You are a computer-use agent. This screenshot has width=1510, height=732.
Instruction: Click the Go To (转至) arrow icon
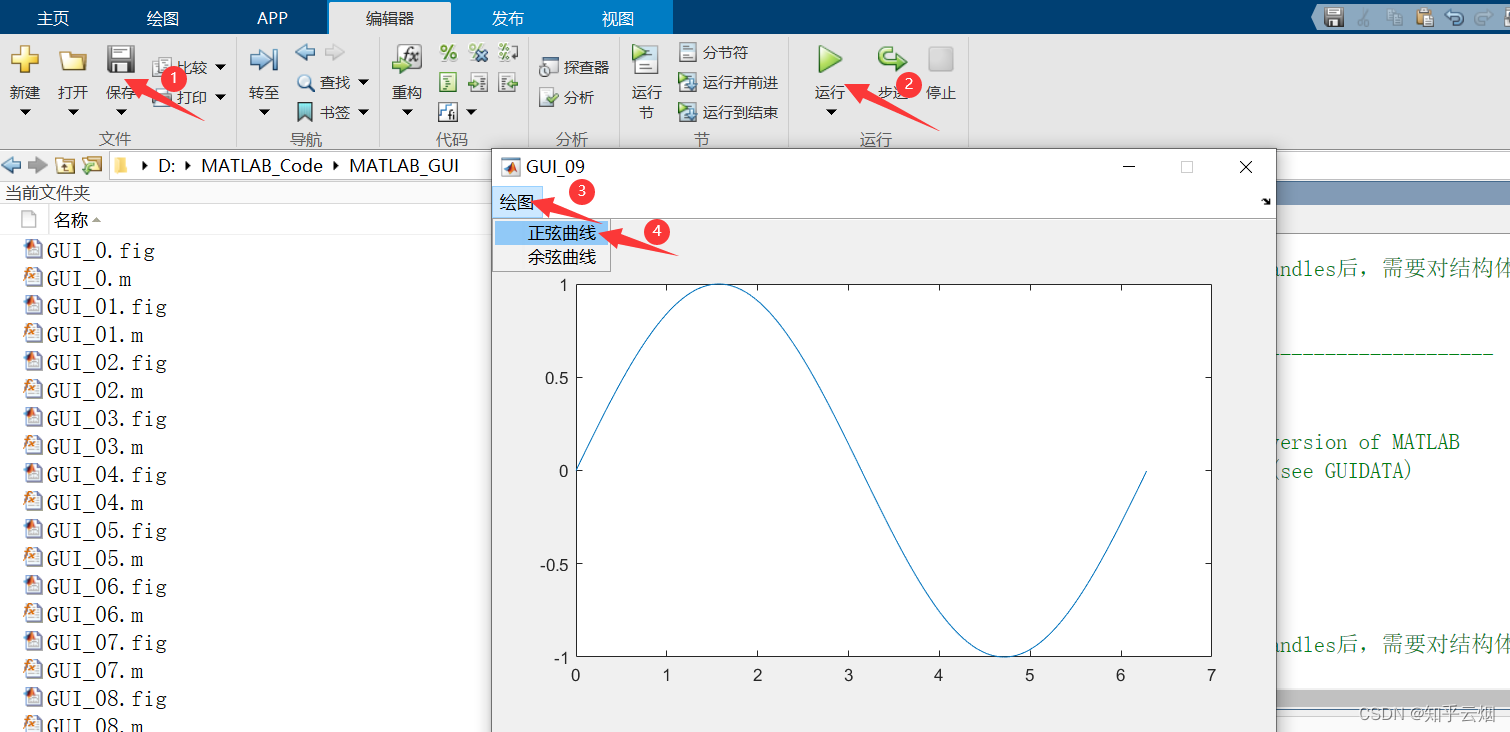coord(264,60)
